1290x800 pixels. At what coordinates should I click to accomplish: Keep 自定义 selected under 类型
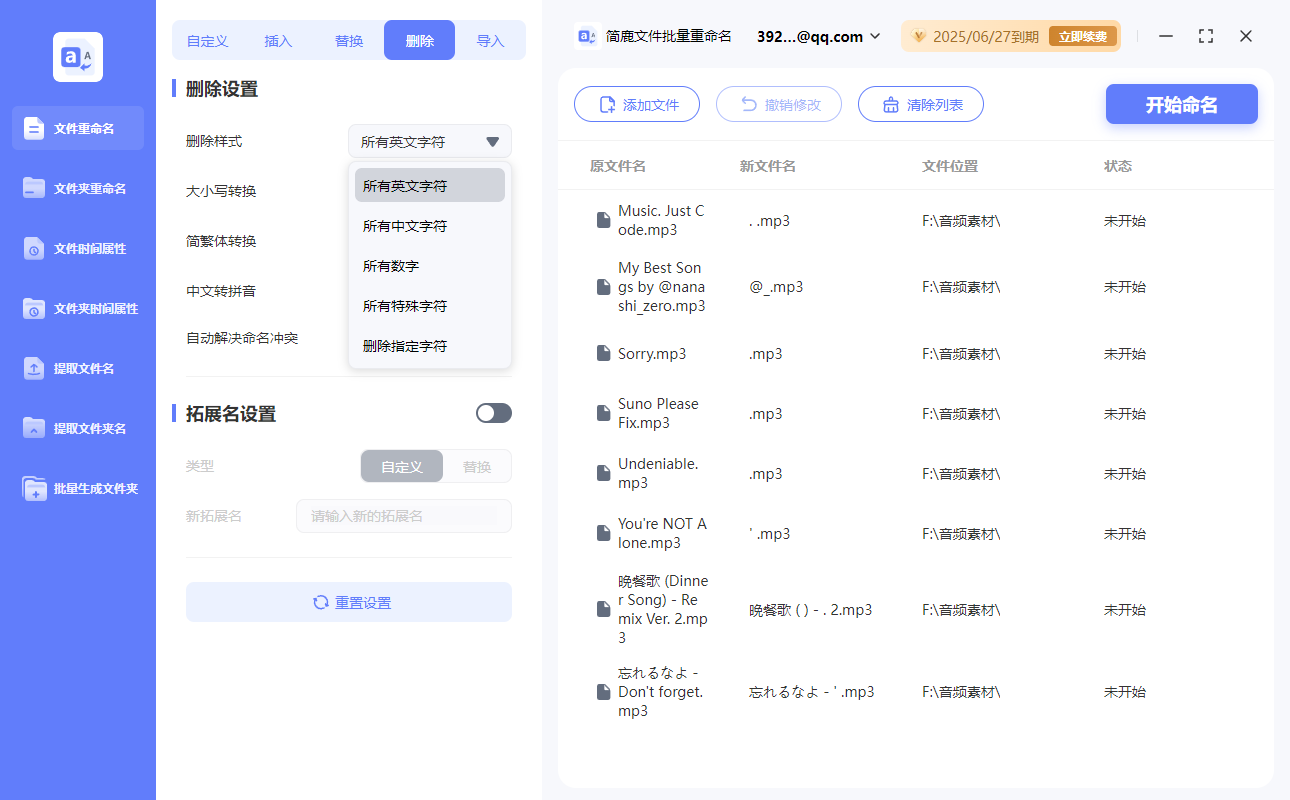pos(401,466)
